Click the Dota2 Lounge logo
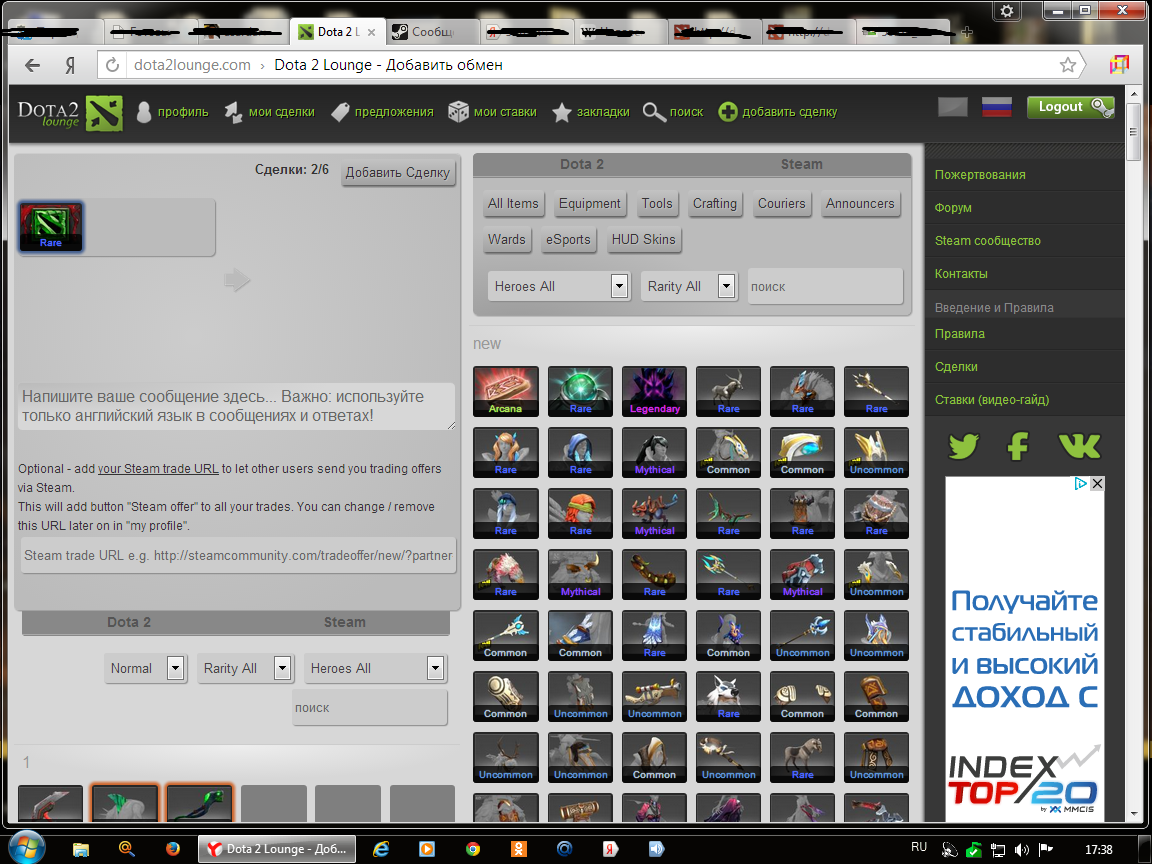The height and width of the screenshot is (864, 1152). pyautogui.click(x=70, y=112)
